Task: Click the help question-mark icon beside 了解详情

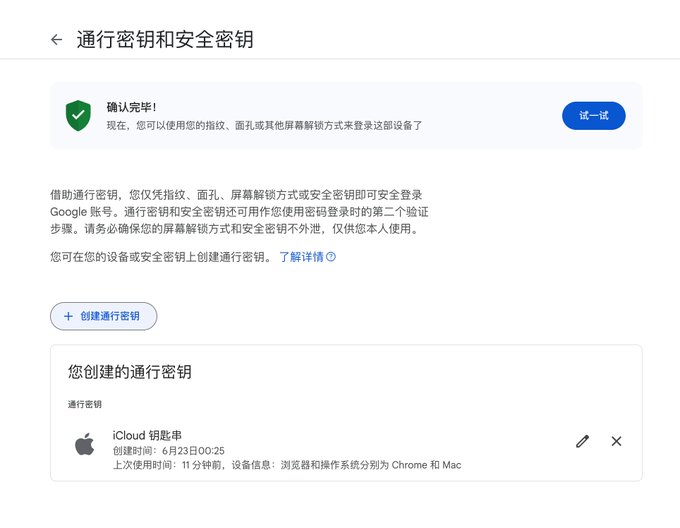Action: (331, 257)
